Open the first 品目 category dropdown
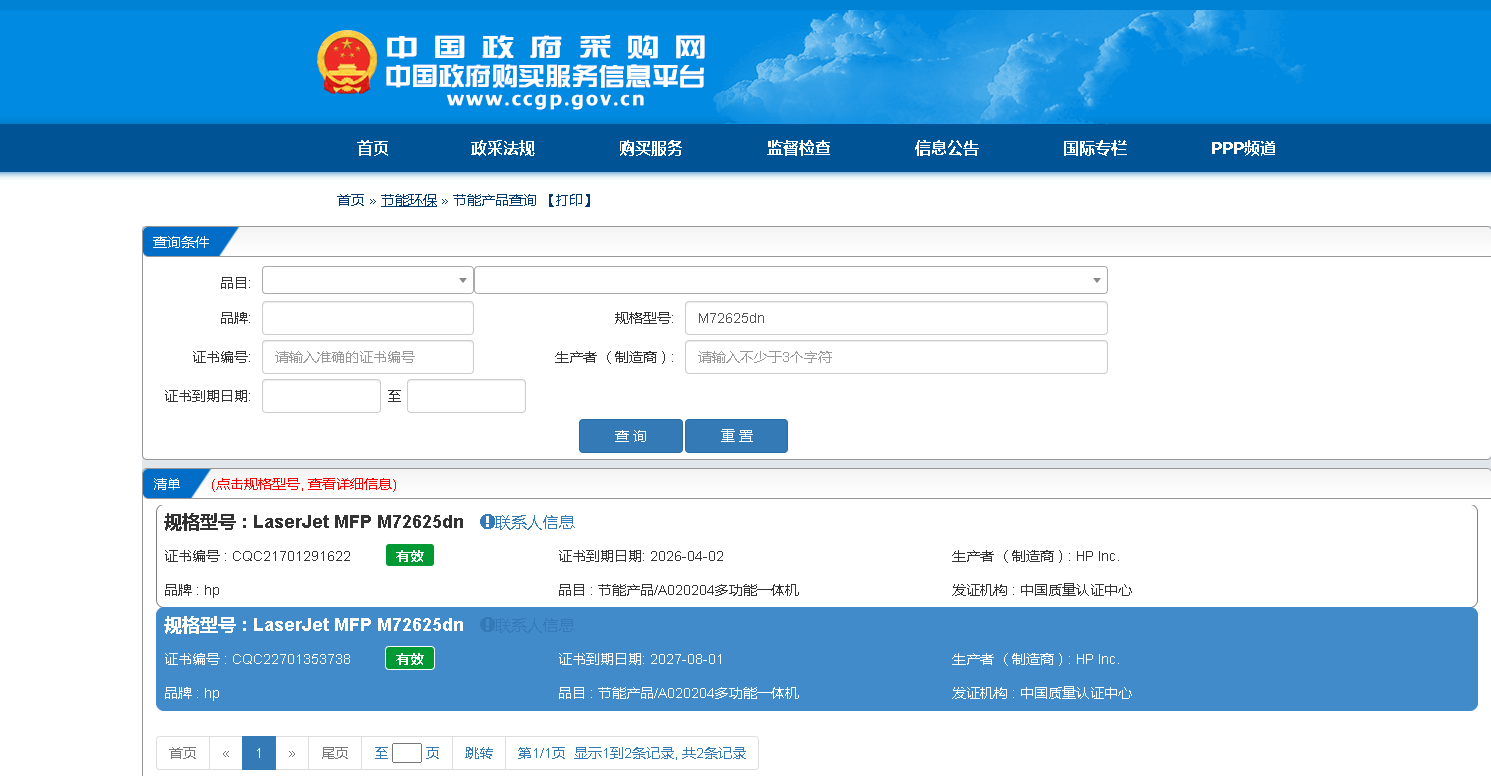 tap(367, 281)
